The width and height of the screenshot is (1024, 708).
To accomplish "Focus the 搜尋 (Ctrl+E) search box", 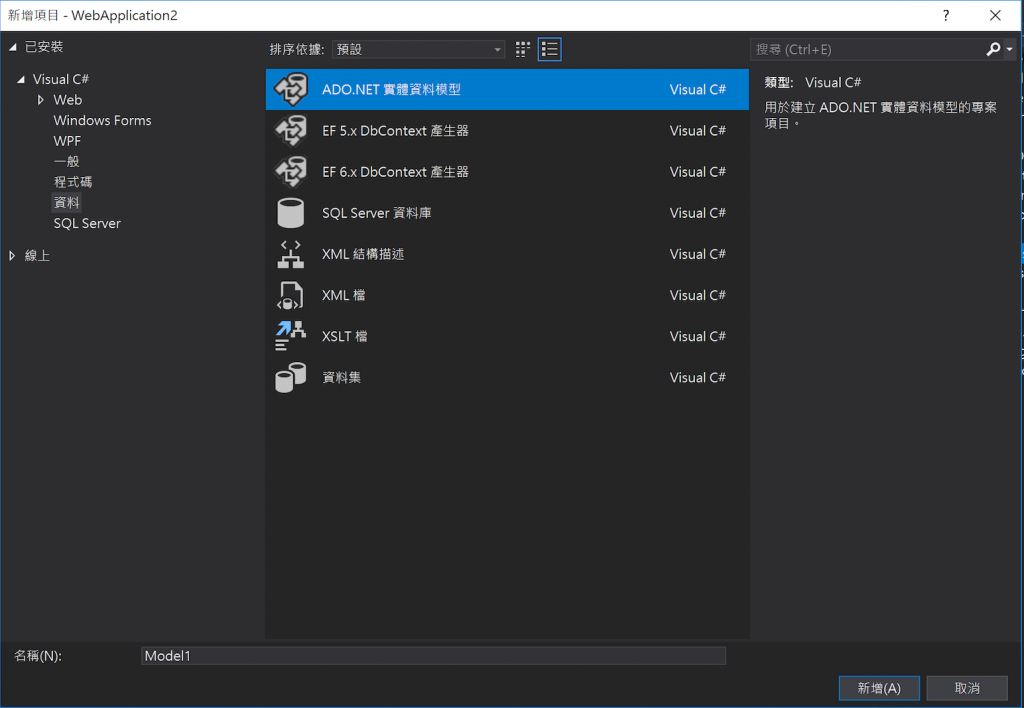I will tap(867, 50).
